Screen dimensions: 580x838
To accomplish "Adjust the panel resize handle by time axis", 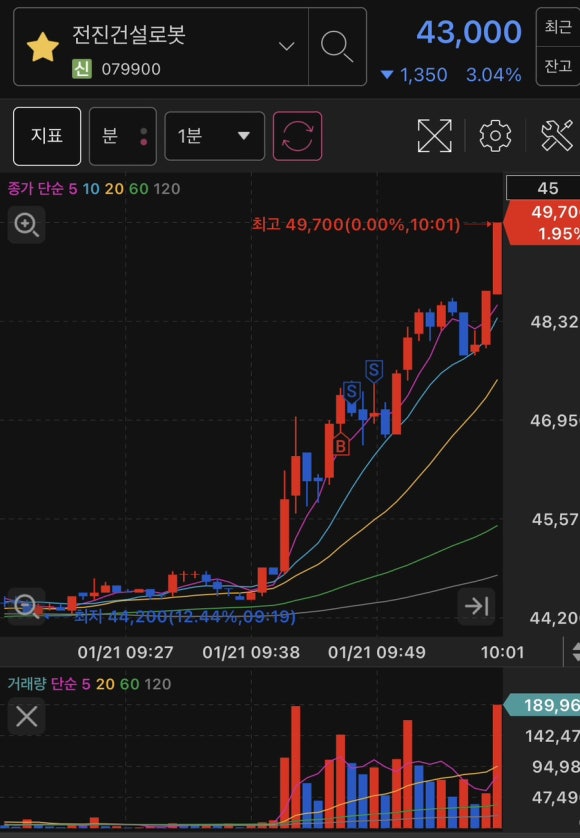I will pyautogui.click(x=574, y=652).
